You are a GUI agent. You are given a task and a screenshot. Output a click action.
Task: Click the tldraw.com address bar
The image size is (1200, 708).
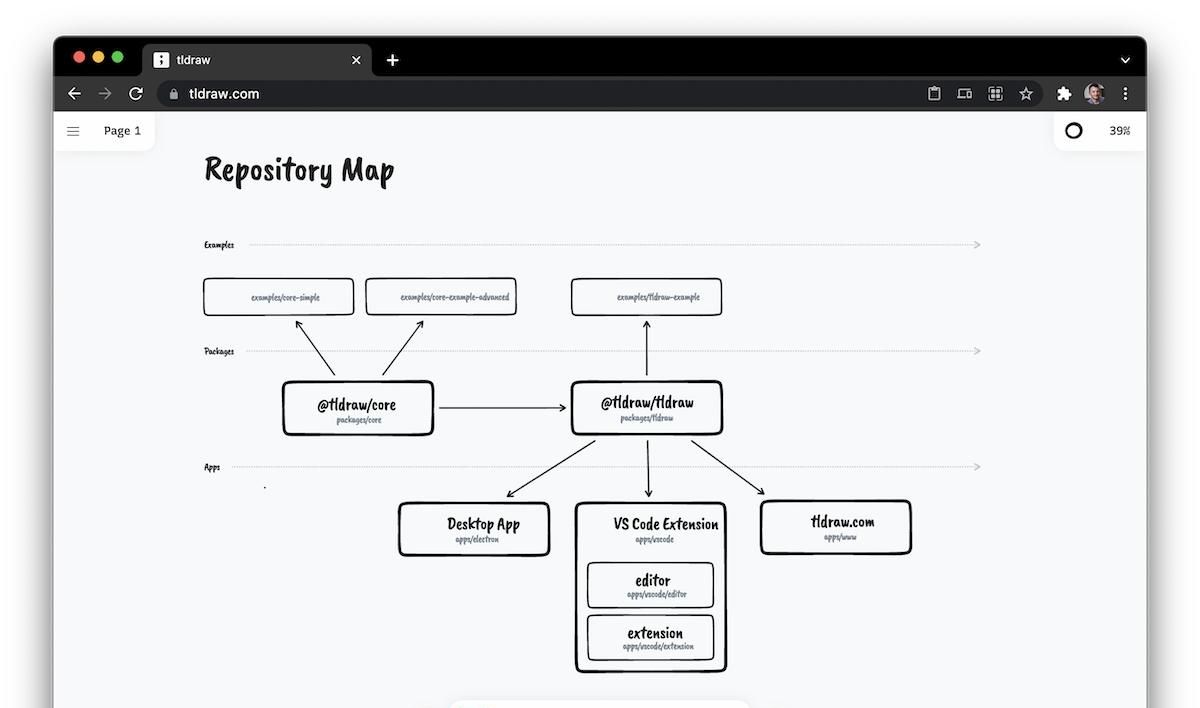500,94
